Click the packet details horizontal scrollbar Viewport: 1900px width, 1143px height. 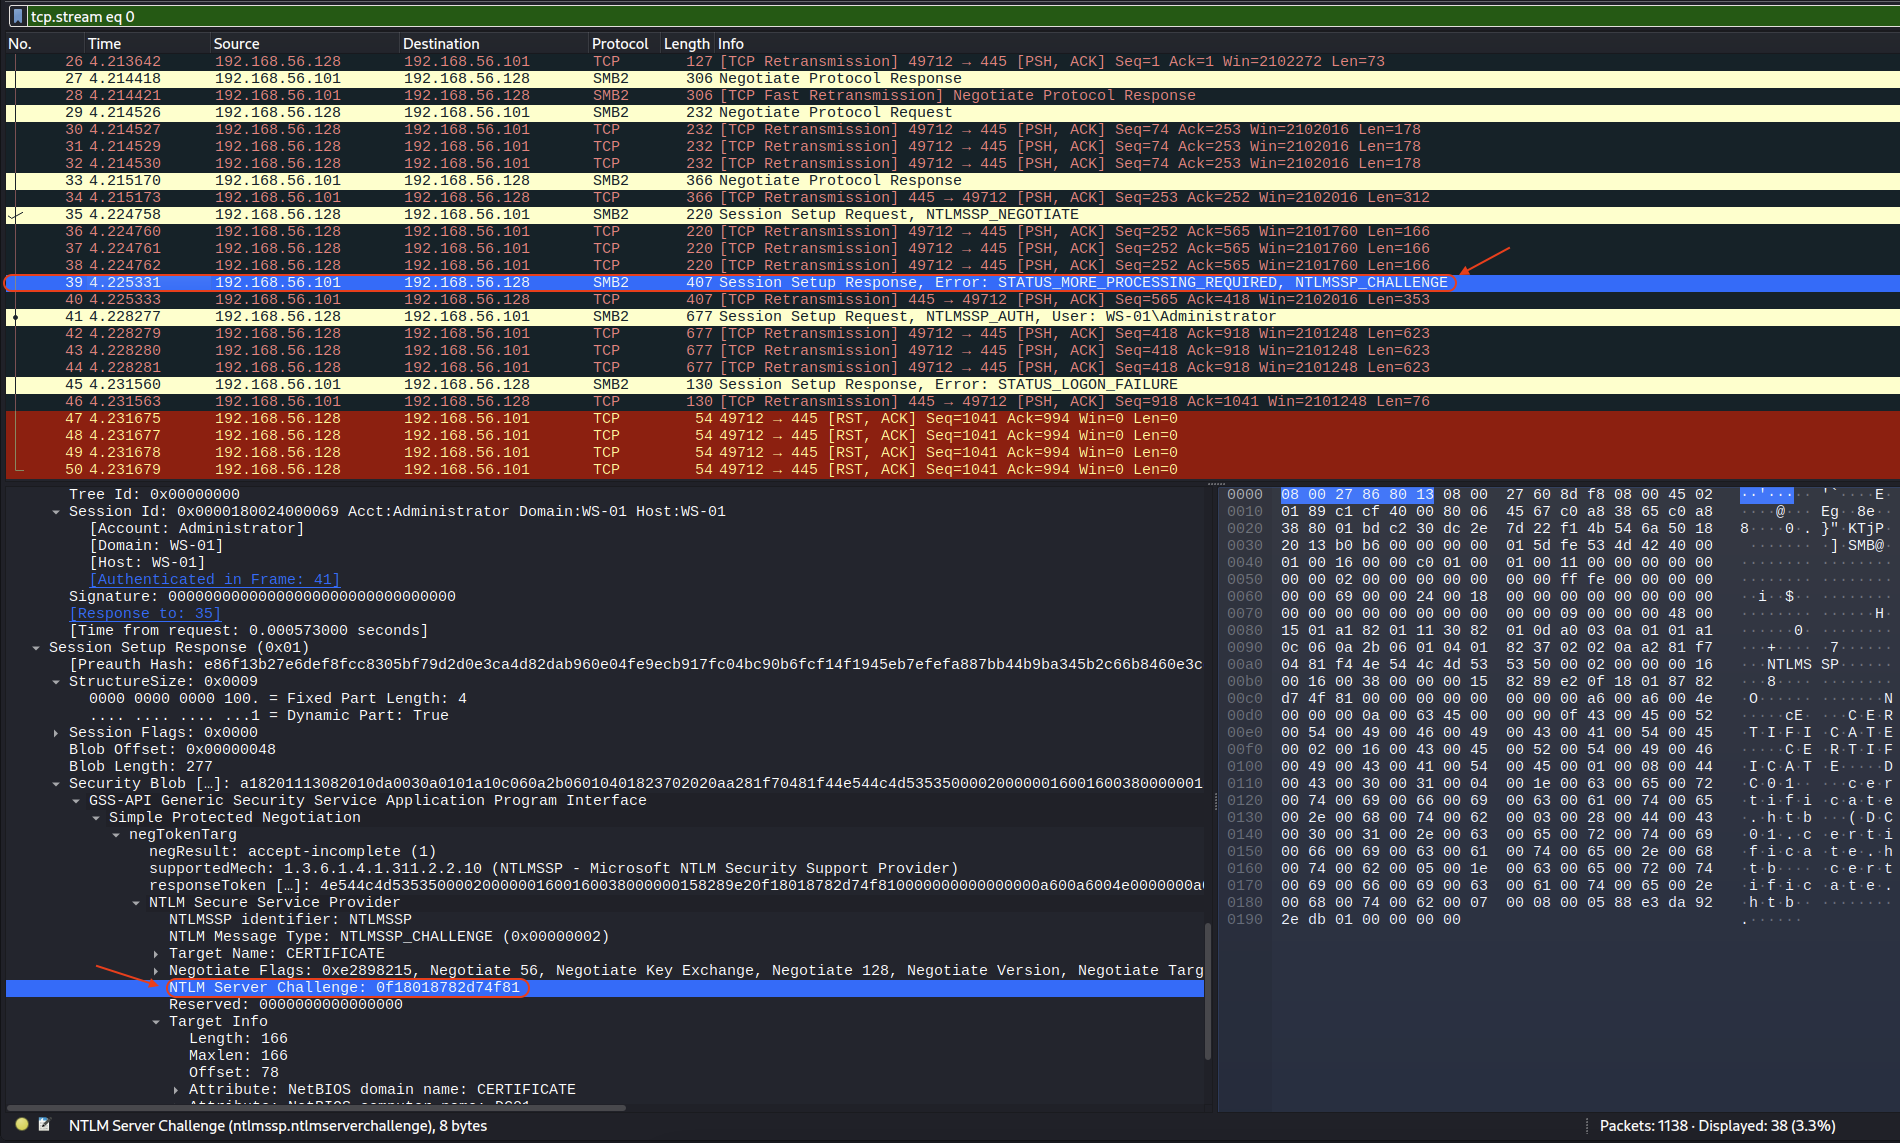click(316, 1108)
